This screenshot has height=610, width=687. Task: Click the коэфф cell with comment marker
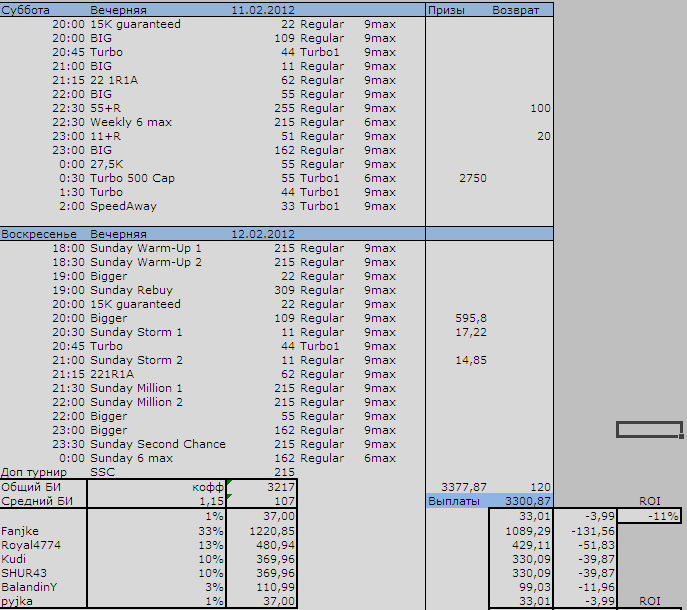pos(208,487)
